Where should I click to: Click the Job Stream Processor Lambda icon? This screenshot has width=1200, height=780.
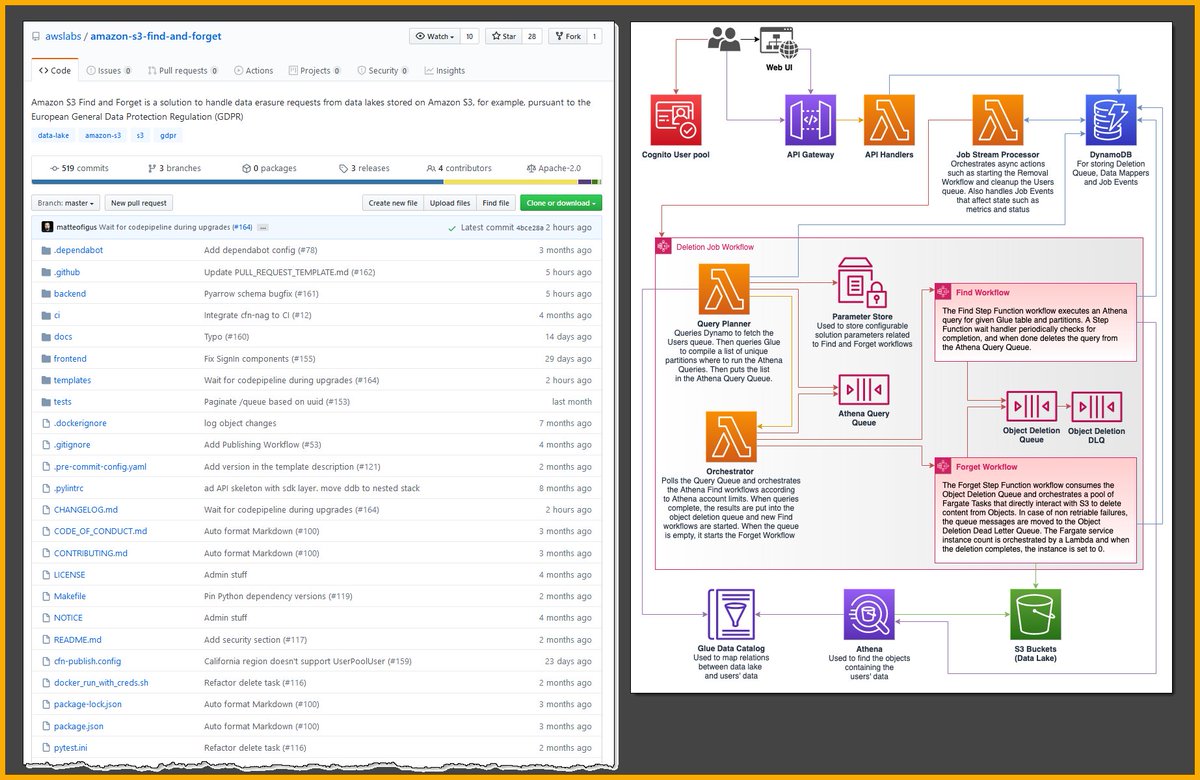click(997, 121)
